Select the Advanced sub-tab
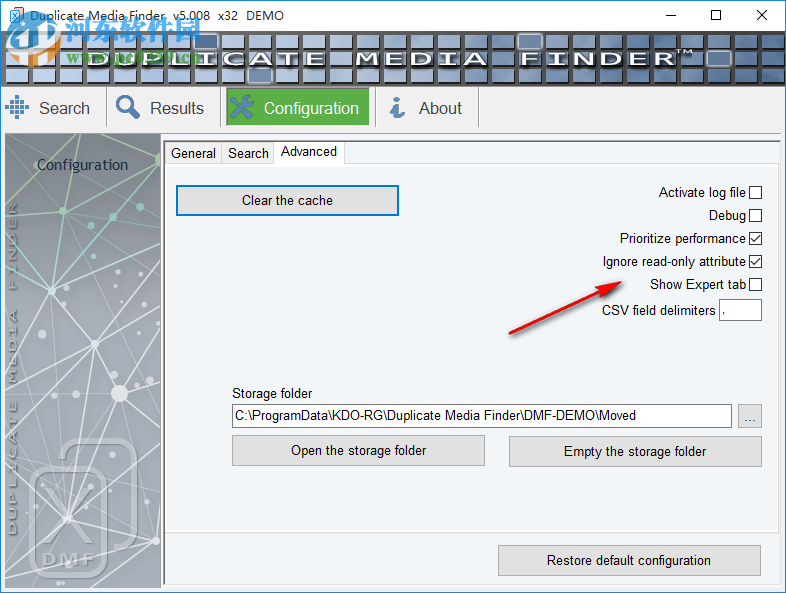 point(309,152)
